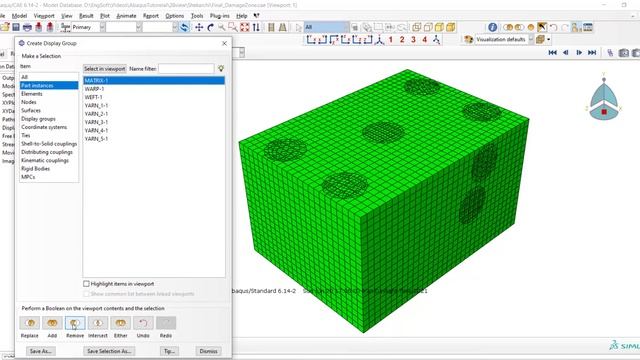Open the Result menu
Image resolution: width=640 pixels, height=360 pixels.
pos(86,16)
